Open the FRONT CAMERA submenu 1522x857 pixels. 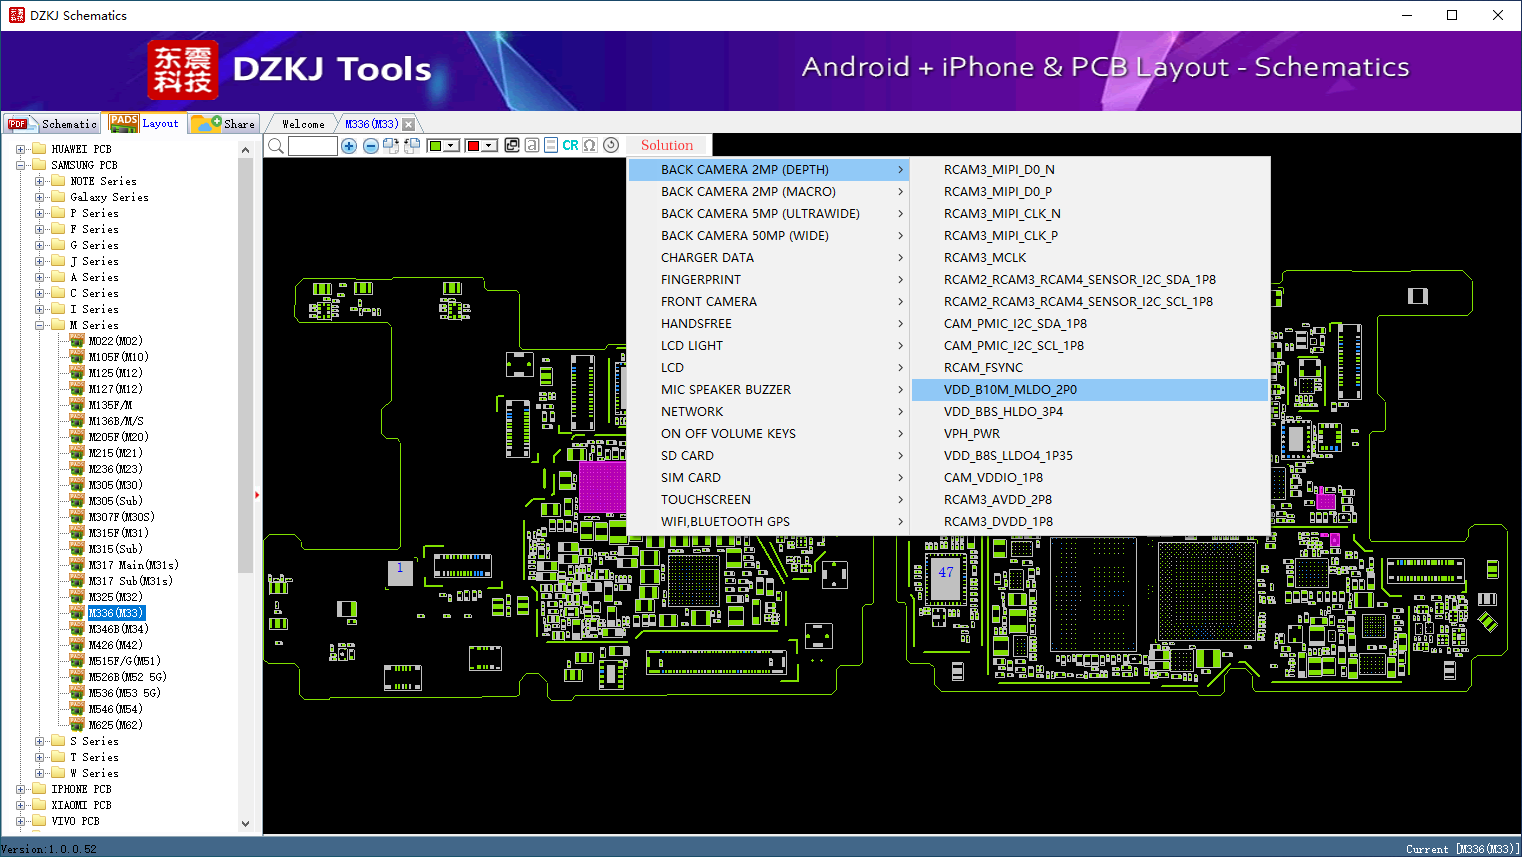click(x=768, y=302)
